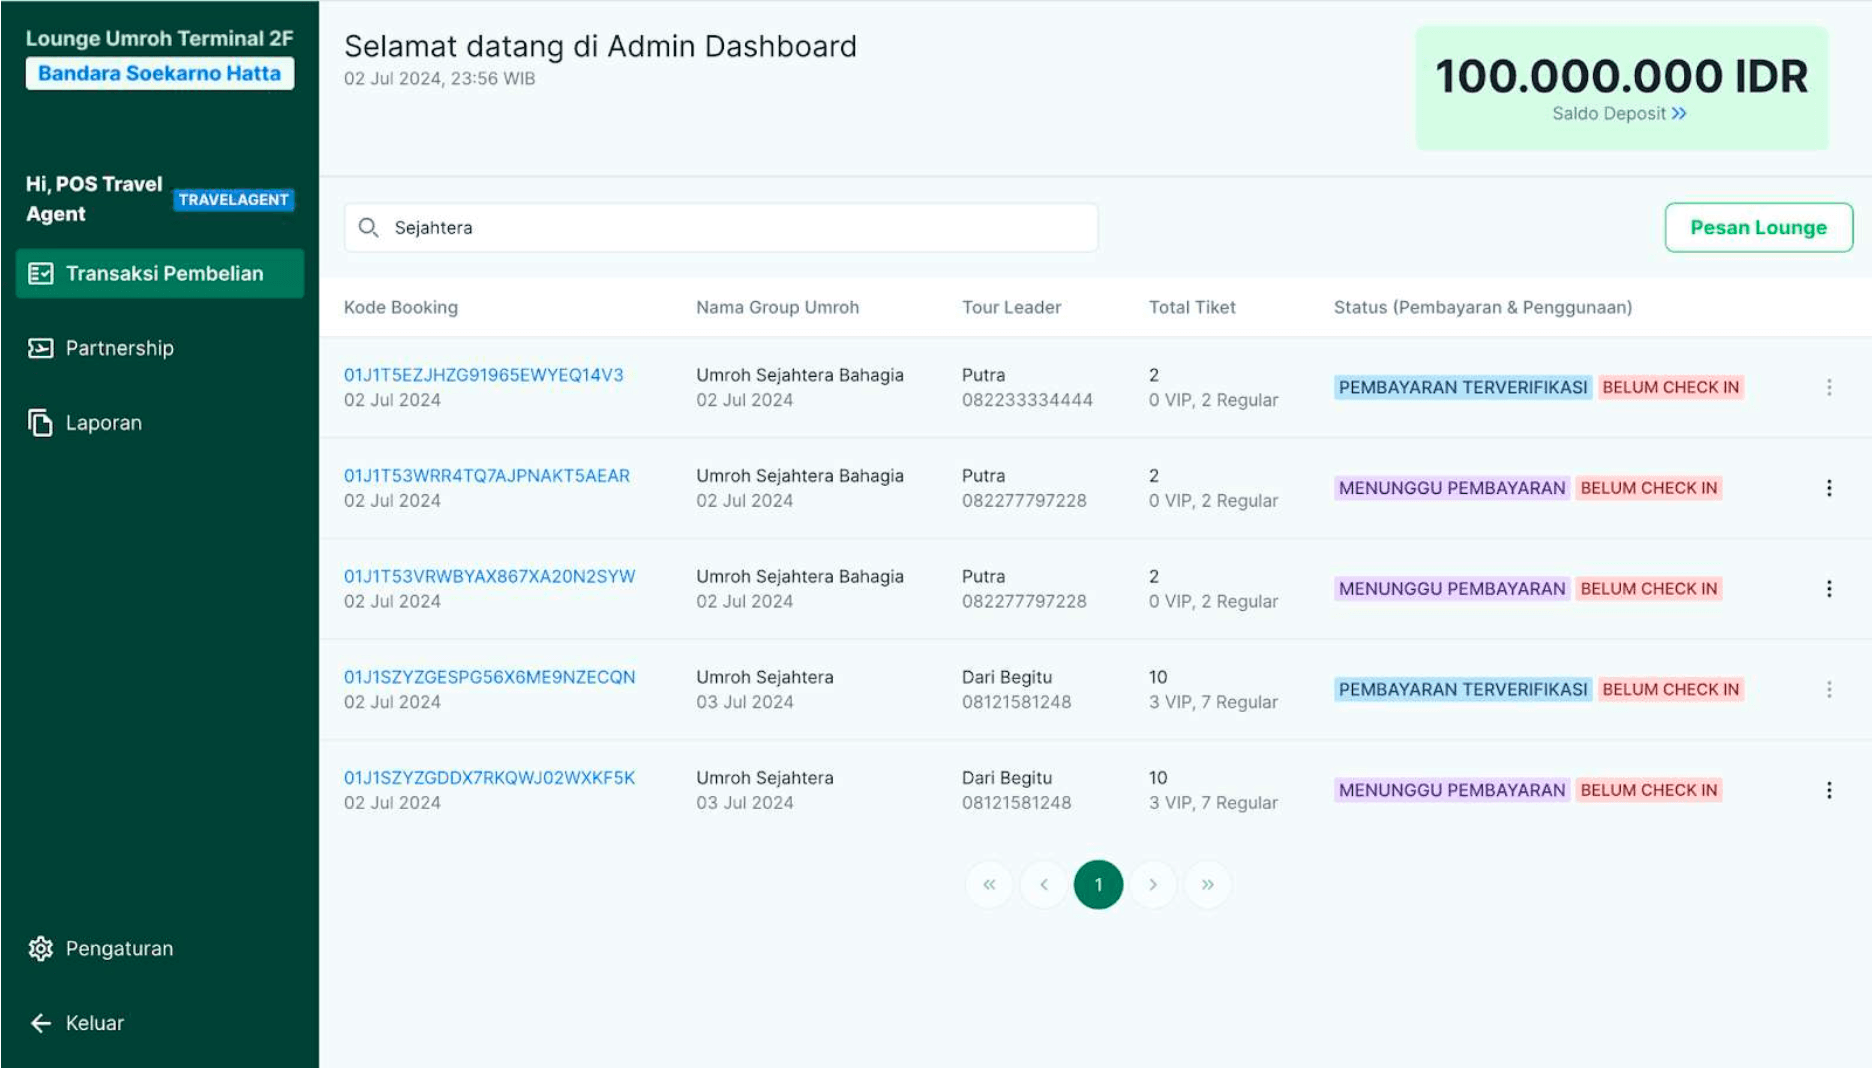Click MENUNGGU PEMBAYARAN badge for booking 01J1SZYZGDDX7RKQWJ02WXKF5K
1874x1070 pixels.
(1451, 790)
